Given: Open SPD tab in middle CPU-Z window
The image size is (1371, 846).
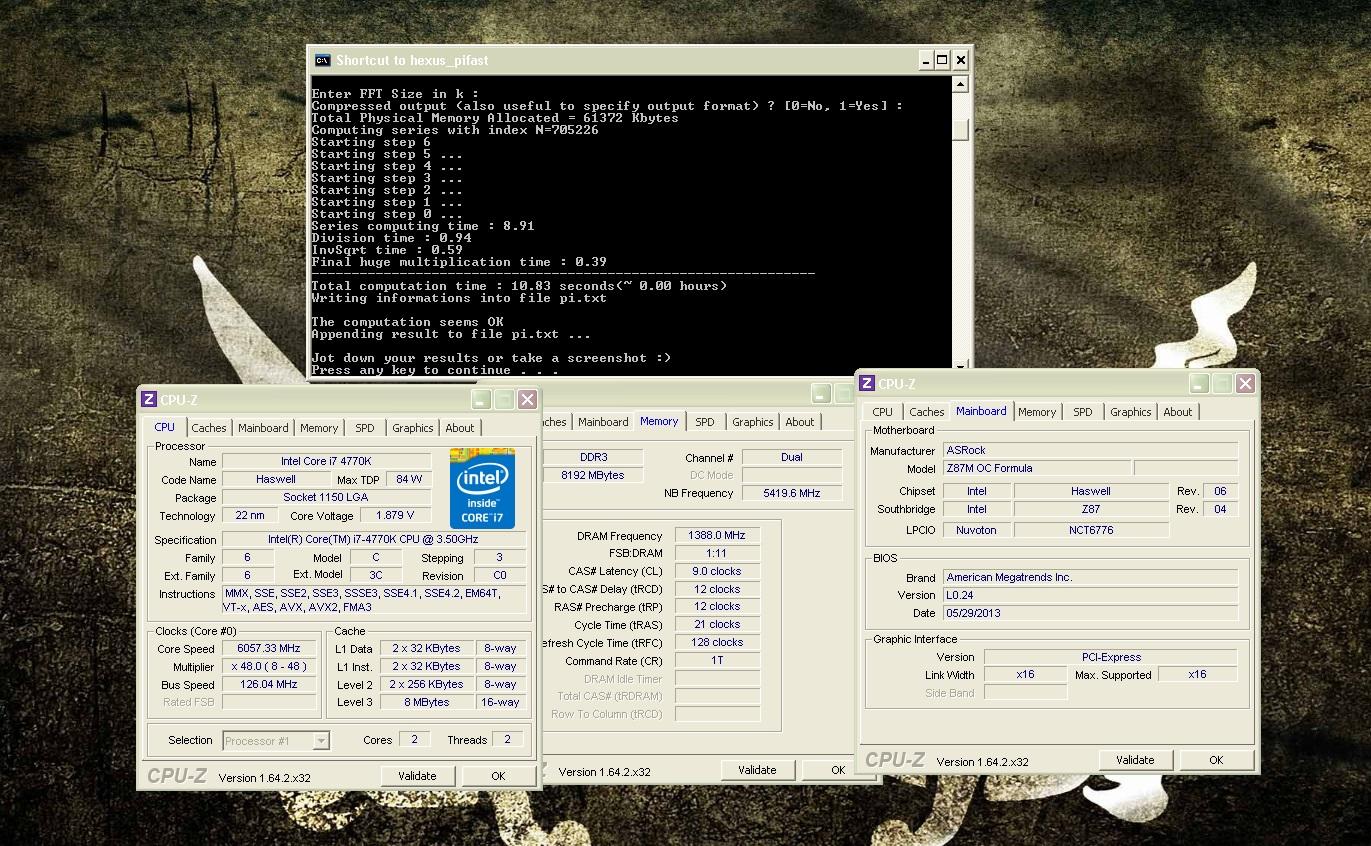Looking at the screenshot, I should pyautogui.click(x=705, y=422).
